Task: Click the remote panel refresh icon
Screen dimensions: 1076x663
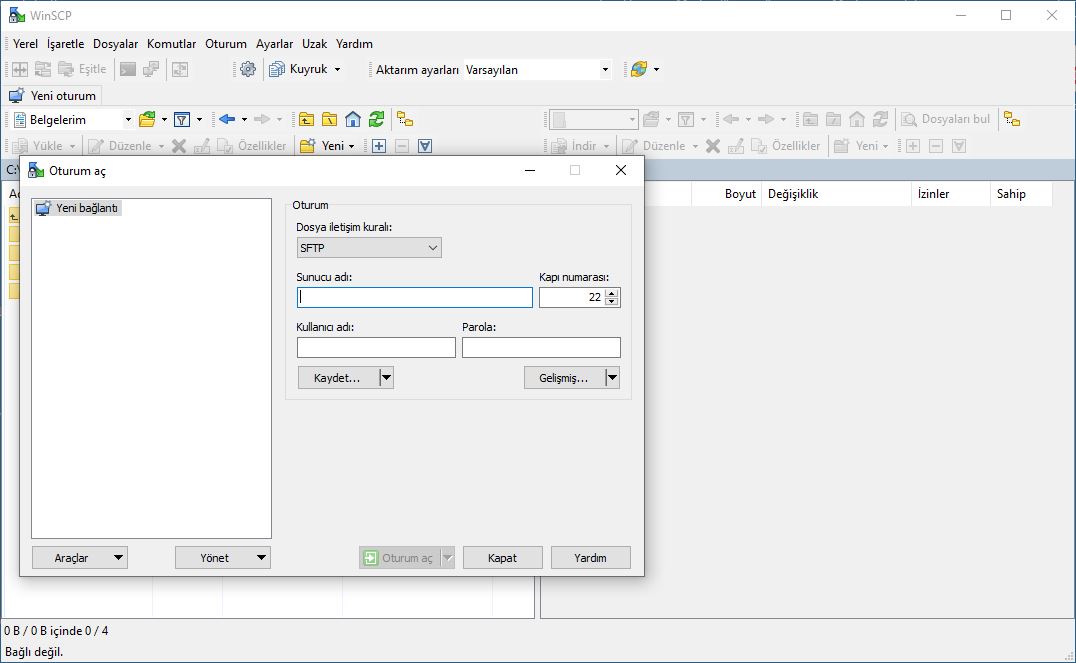Action: coord(880,119)
